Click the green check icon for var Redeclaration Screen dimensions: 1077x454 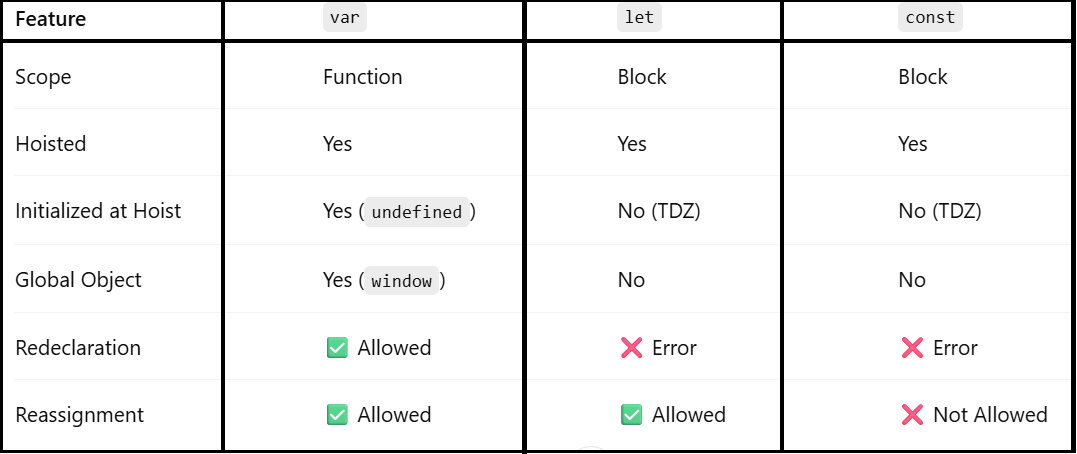coord(337,348)
